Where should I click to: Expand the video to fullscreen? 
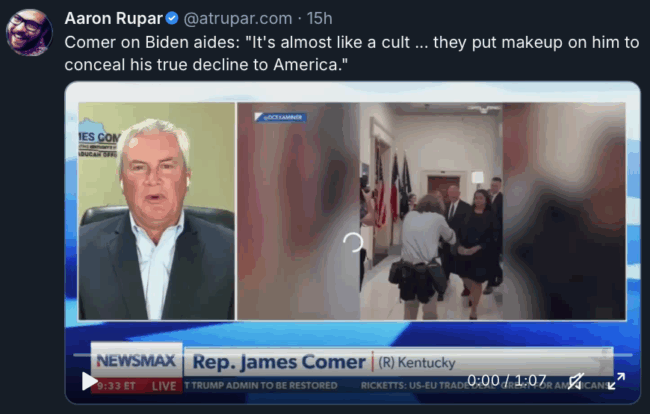[x=616, y=381]
